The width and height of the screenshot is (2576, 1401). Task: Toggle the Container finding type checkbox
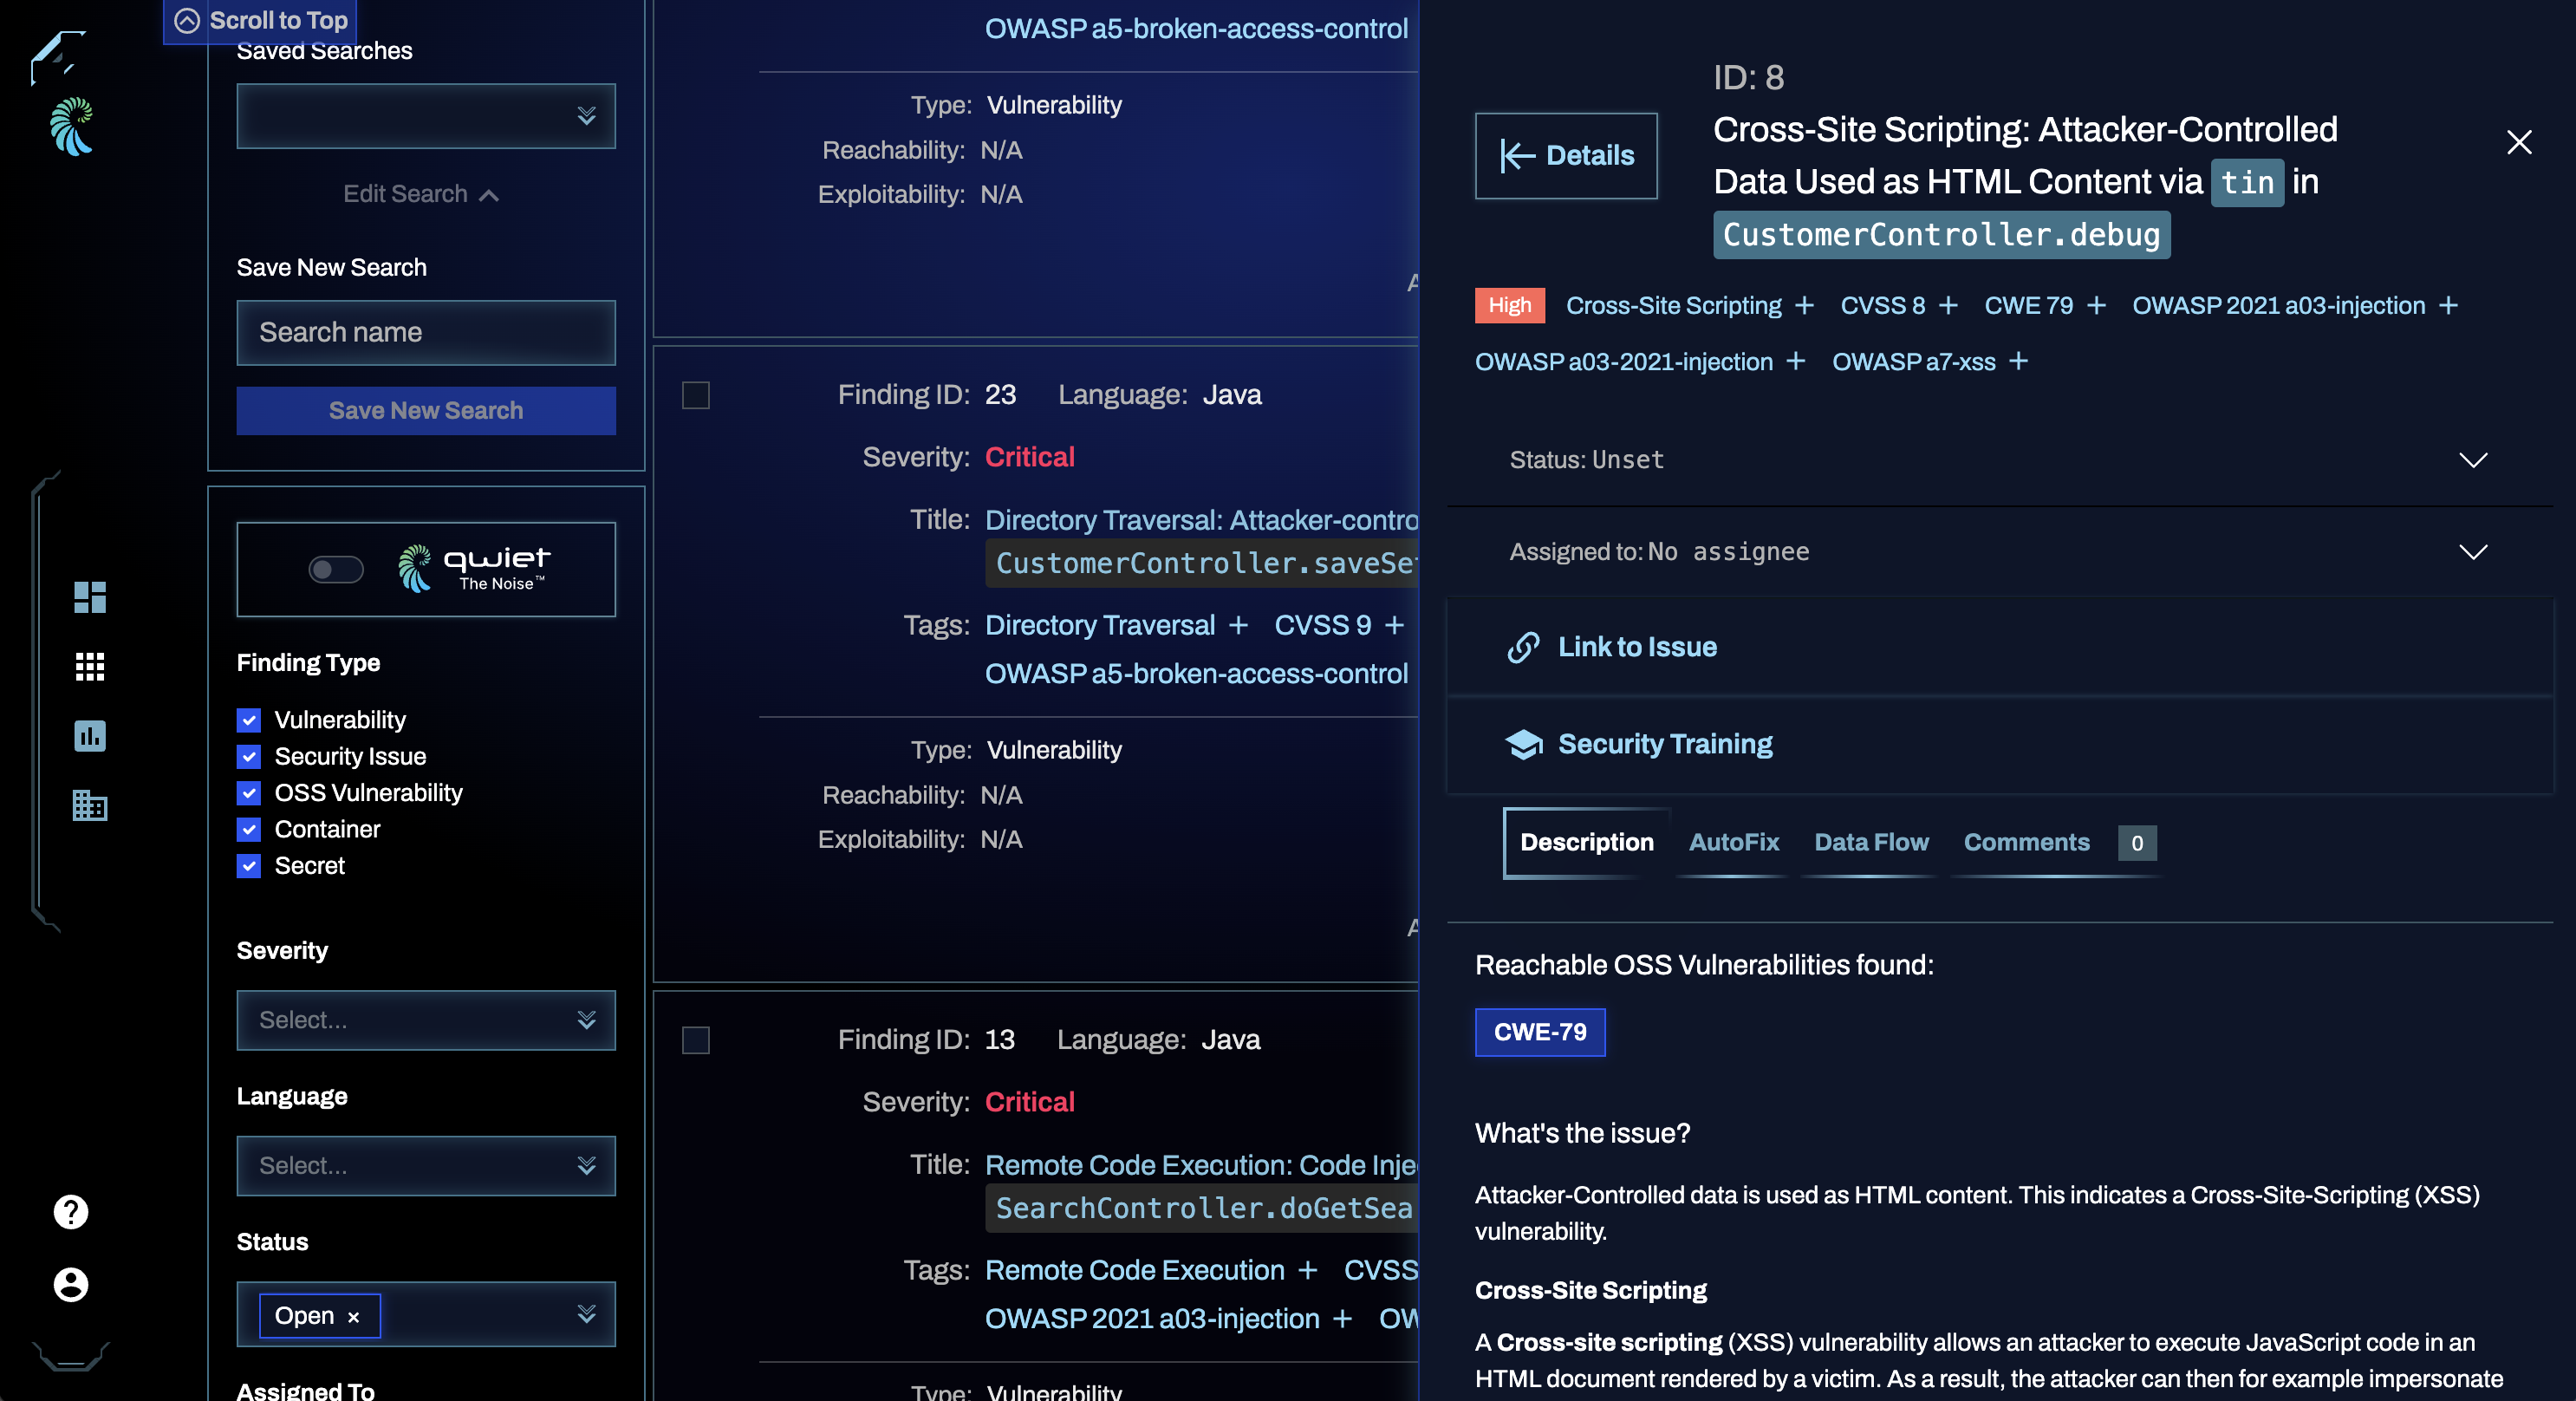click(x=248, y=828)
